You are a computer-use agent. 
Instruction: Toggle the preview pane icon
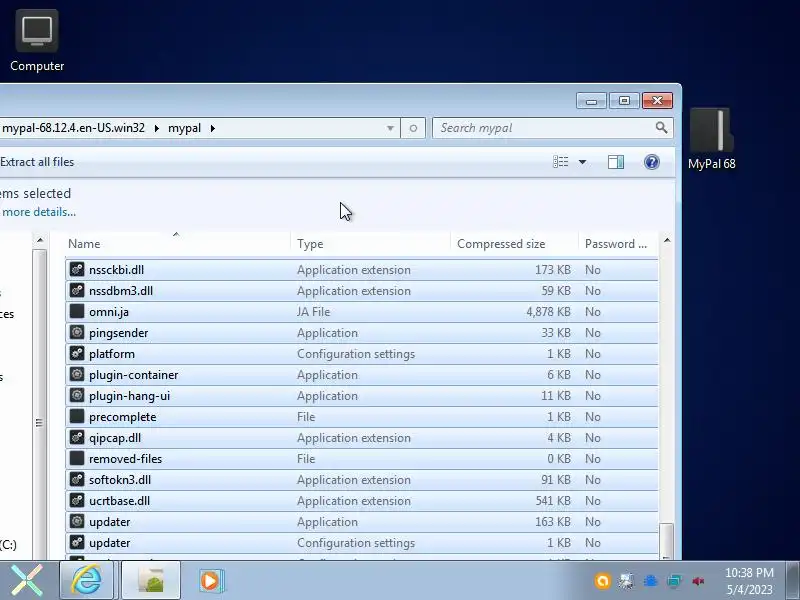coord(616,162)
